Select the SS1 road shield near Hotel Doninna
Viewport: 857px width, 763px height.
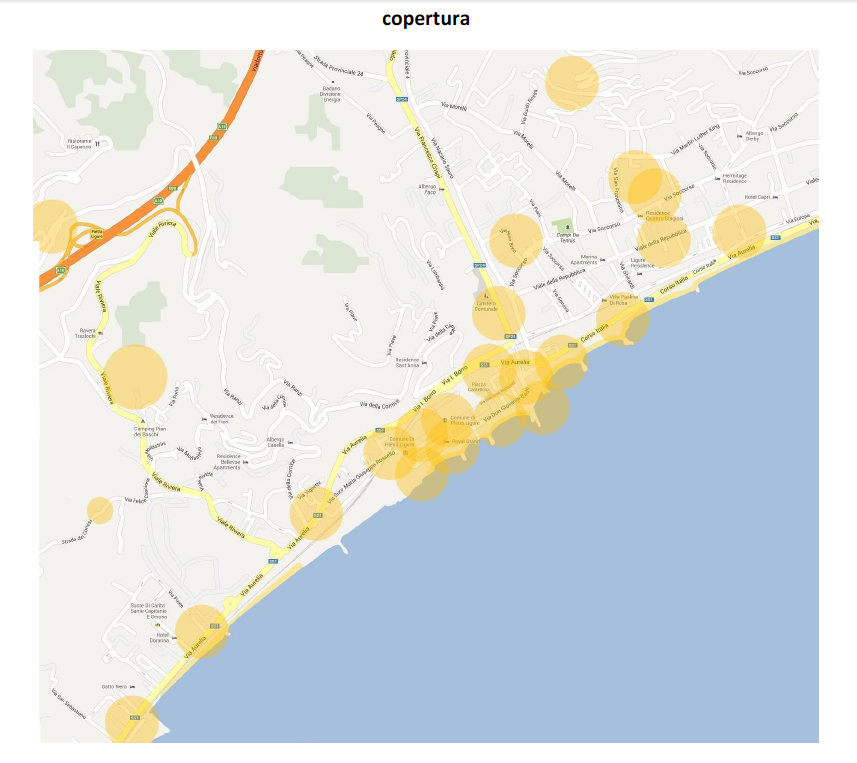(x=215, y=626)
